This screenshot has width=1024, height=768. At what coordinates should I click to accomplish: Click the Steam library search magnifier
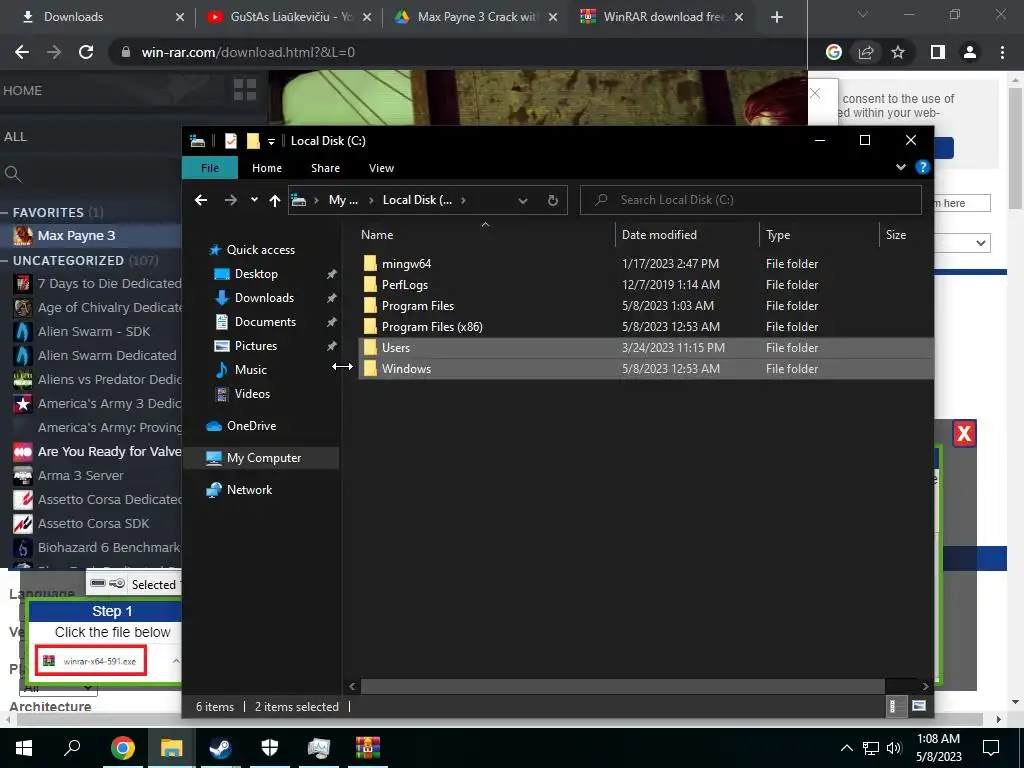[13, 174]
